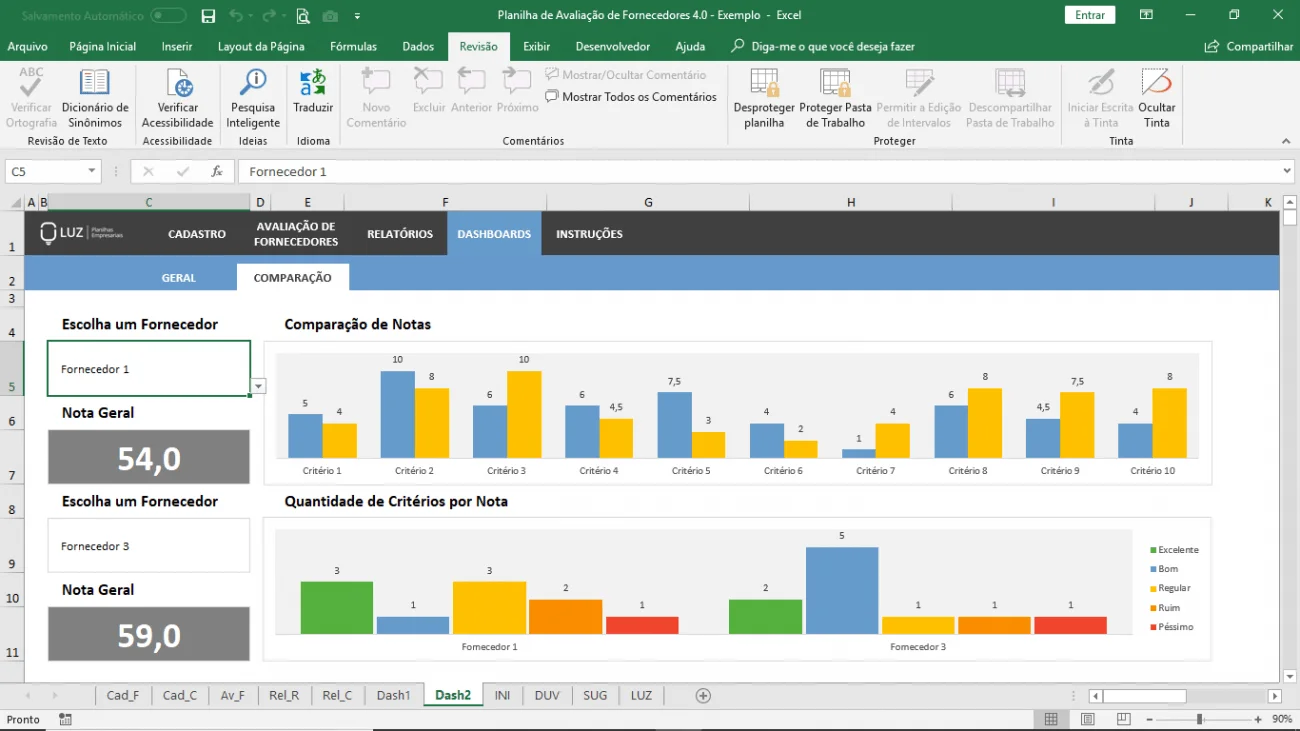Add a new sheet with the plus button
The height and width of the screenshot is (731, 1300).
pyautogui.click(x=703, y=695)
